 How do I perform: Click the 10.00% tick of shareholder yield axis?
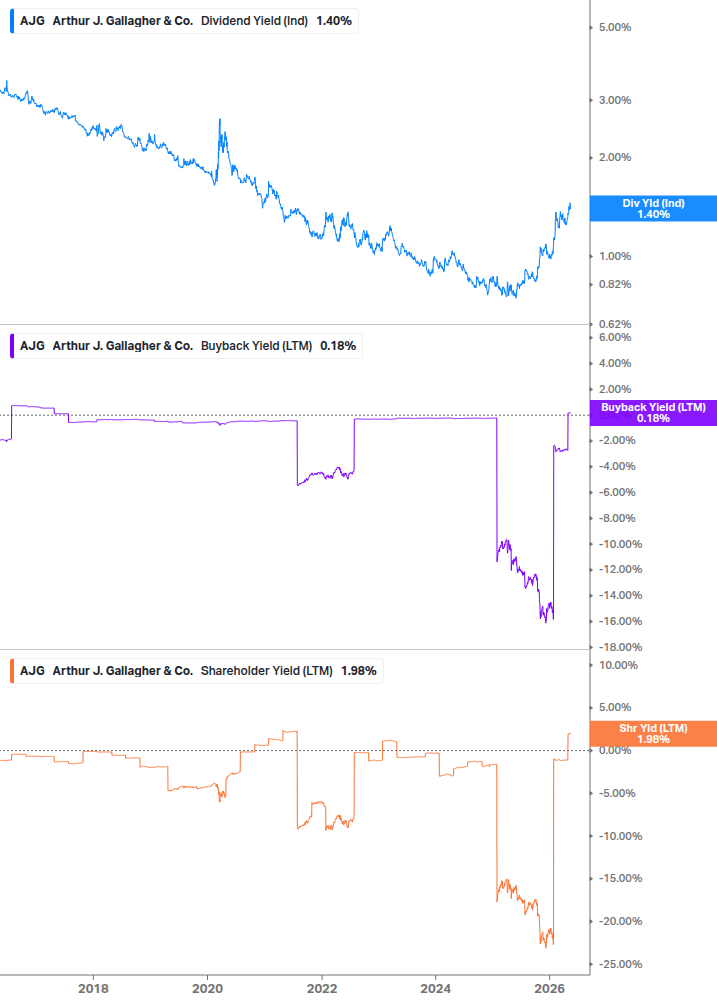618,665
